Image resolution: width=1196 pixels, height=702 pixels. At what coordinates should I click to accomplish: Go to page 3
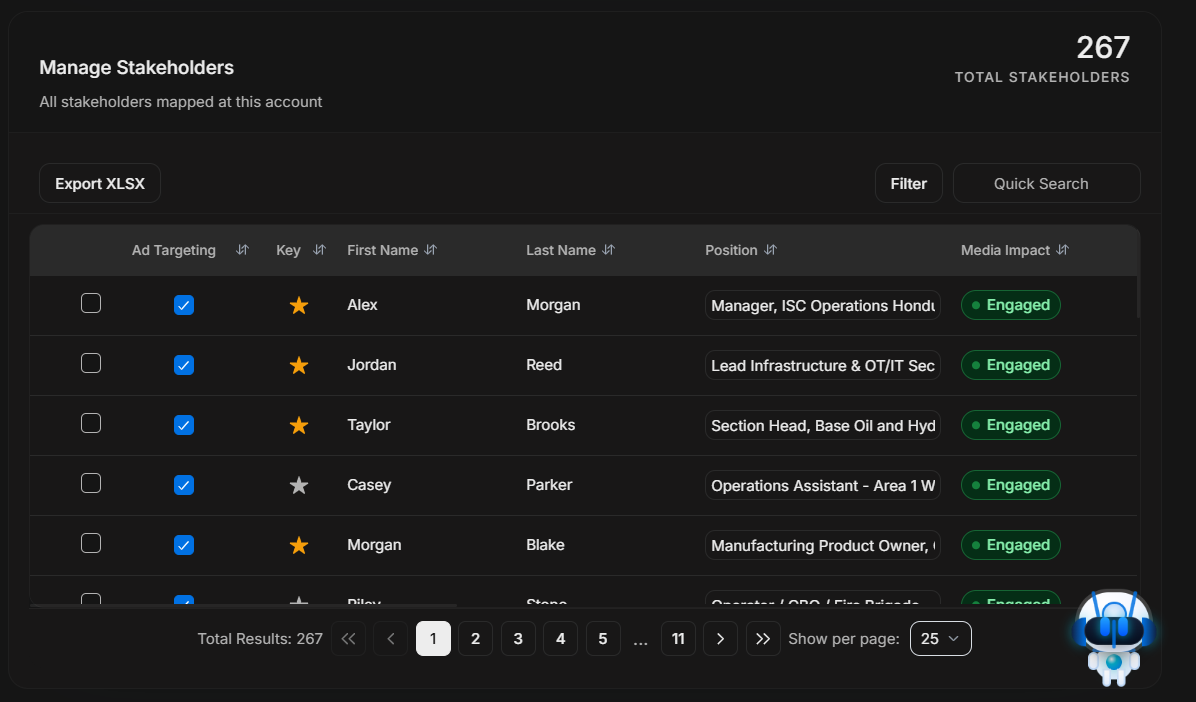(x=518, y=639)
